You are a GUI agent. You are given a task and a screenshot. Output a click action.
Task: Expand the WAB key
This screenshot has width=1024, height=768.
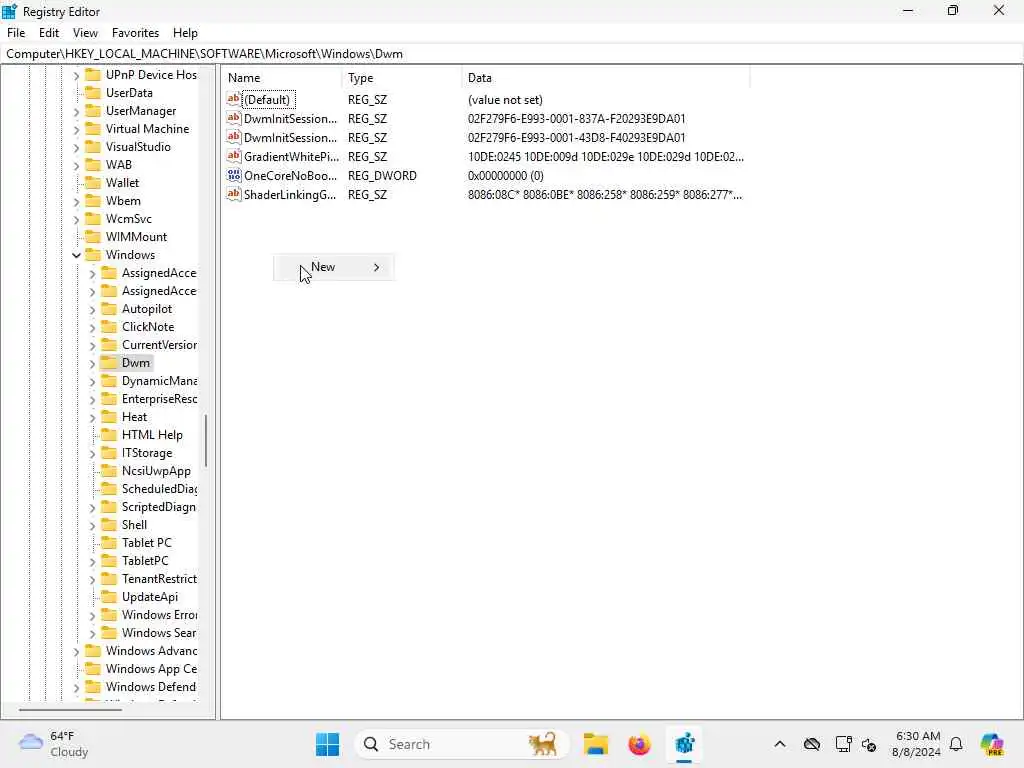click(76, 165)
